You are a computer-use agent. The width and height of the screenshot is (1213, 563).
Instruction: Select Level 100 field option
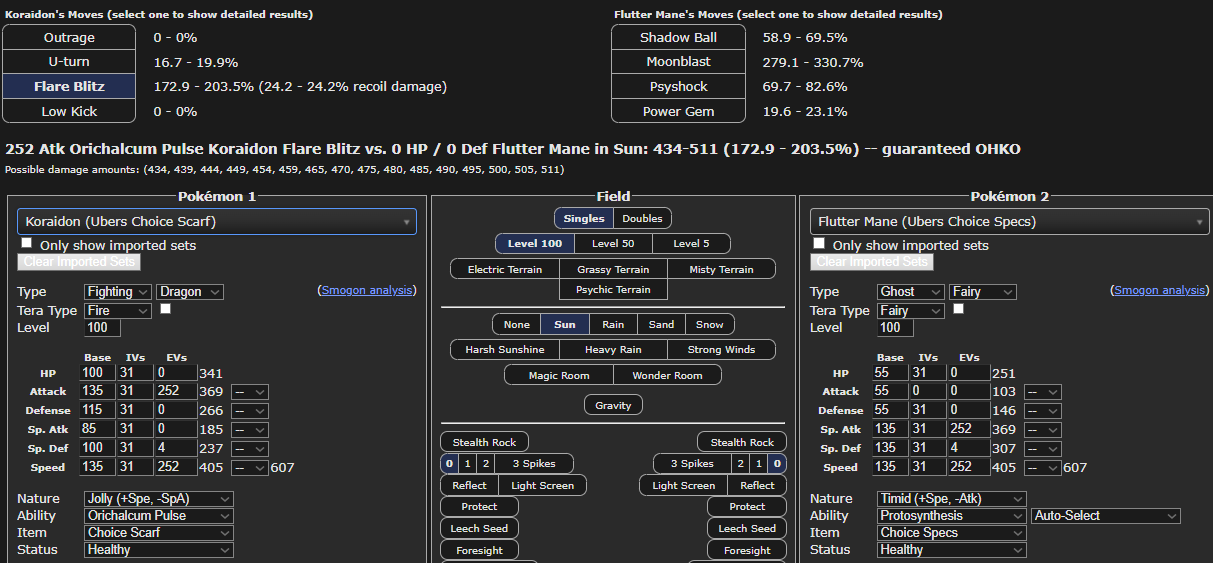pos(534,243)
